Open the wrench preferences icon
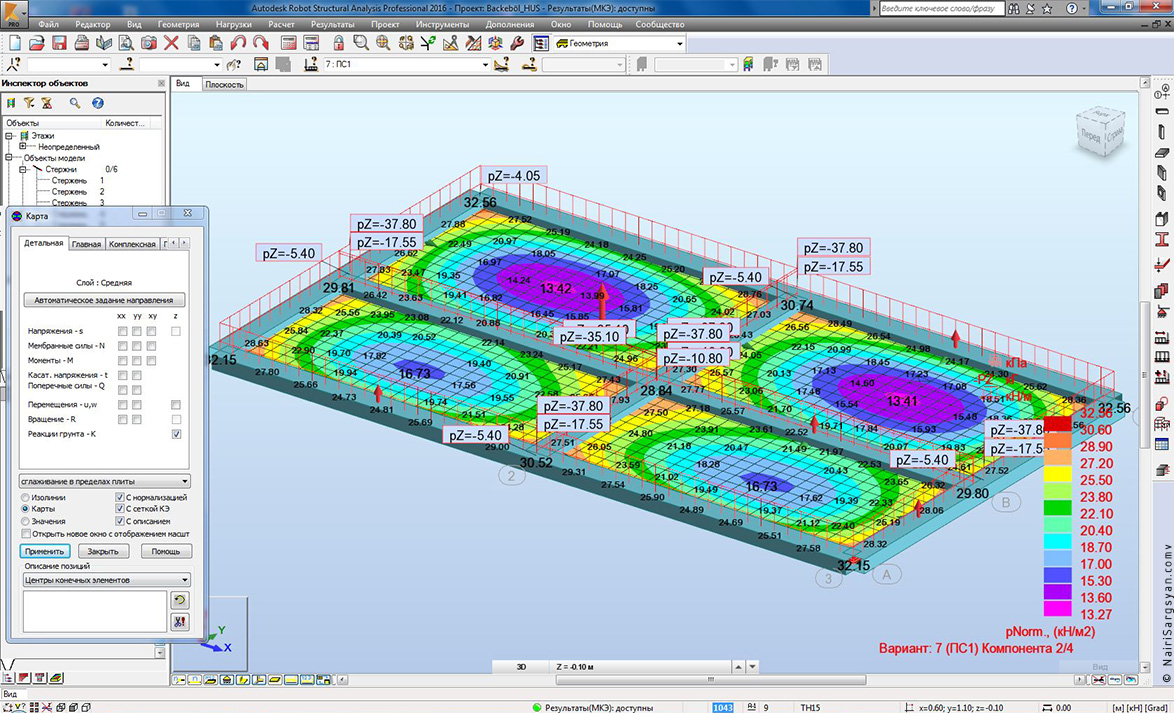This screenshot has height=713, width=1174. pyautogui.click(x=517, y=43)
